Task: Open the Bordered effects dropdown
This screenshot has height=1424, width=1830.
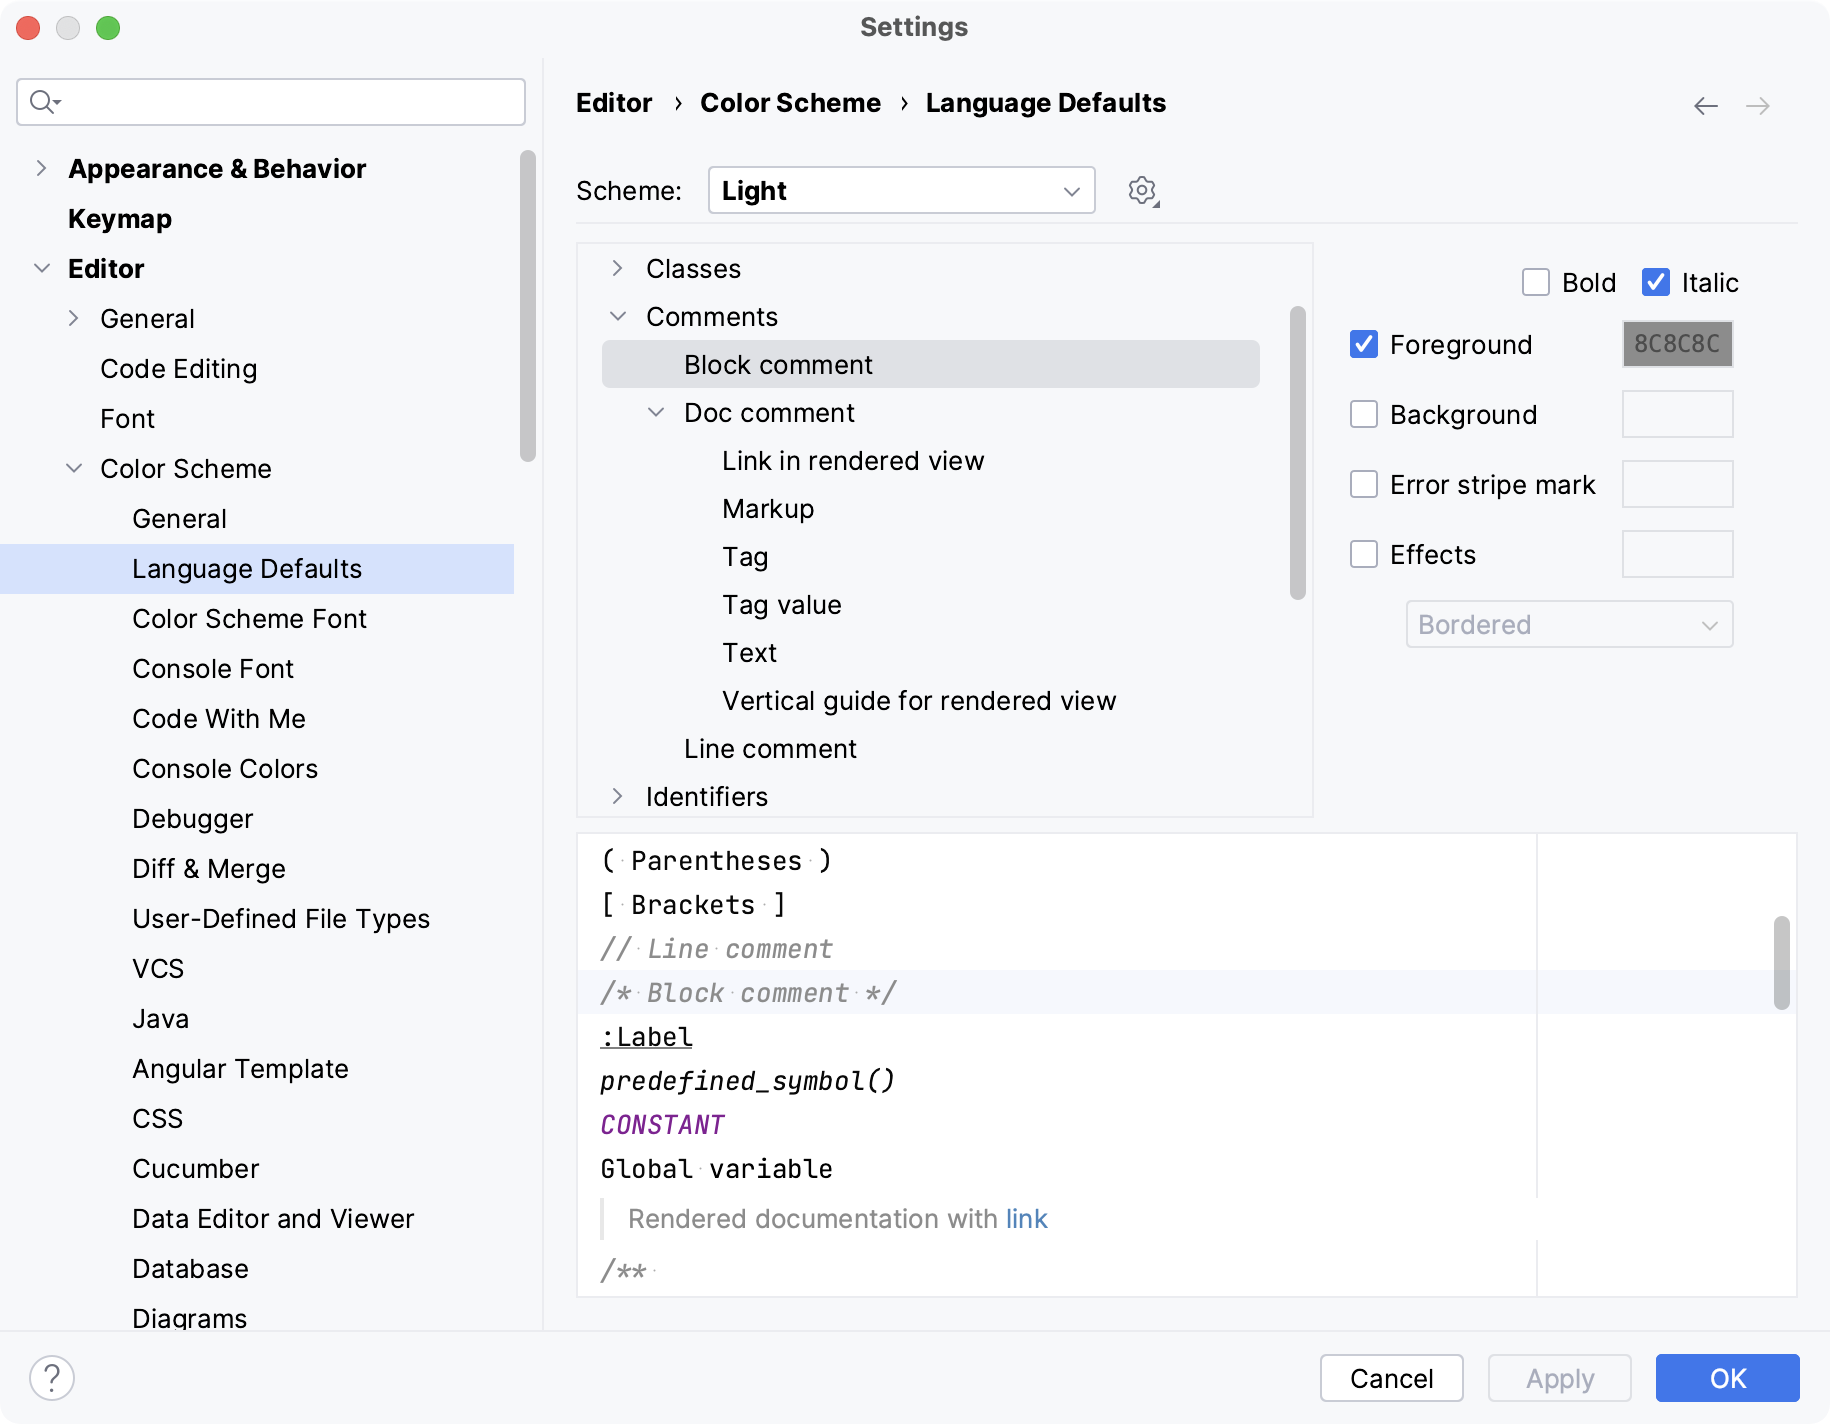Action: pos(1568,624)
